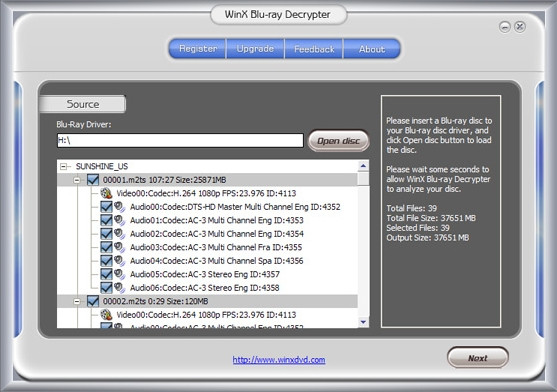Toggle the Audio06 Stereo ID:4358 checkbox

tap(106, 288)
